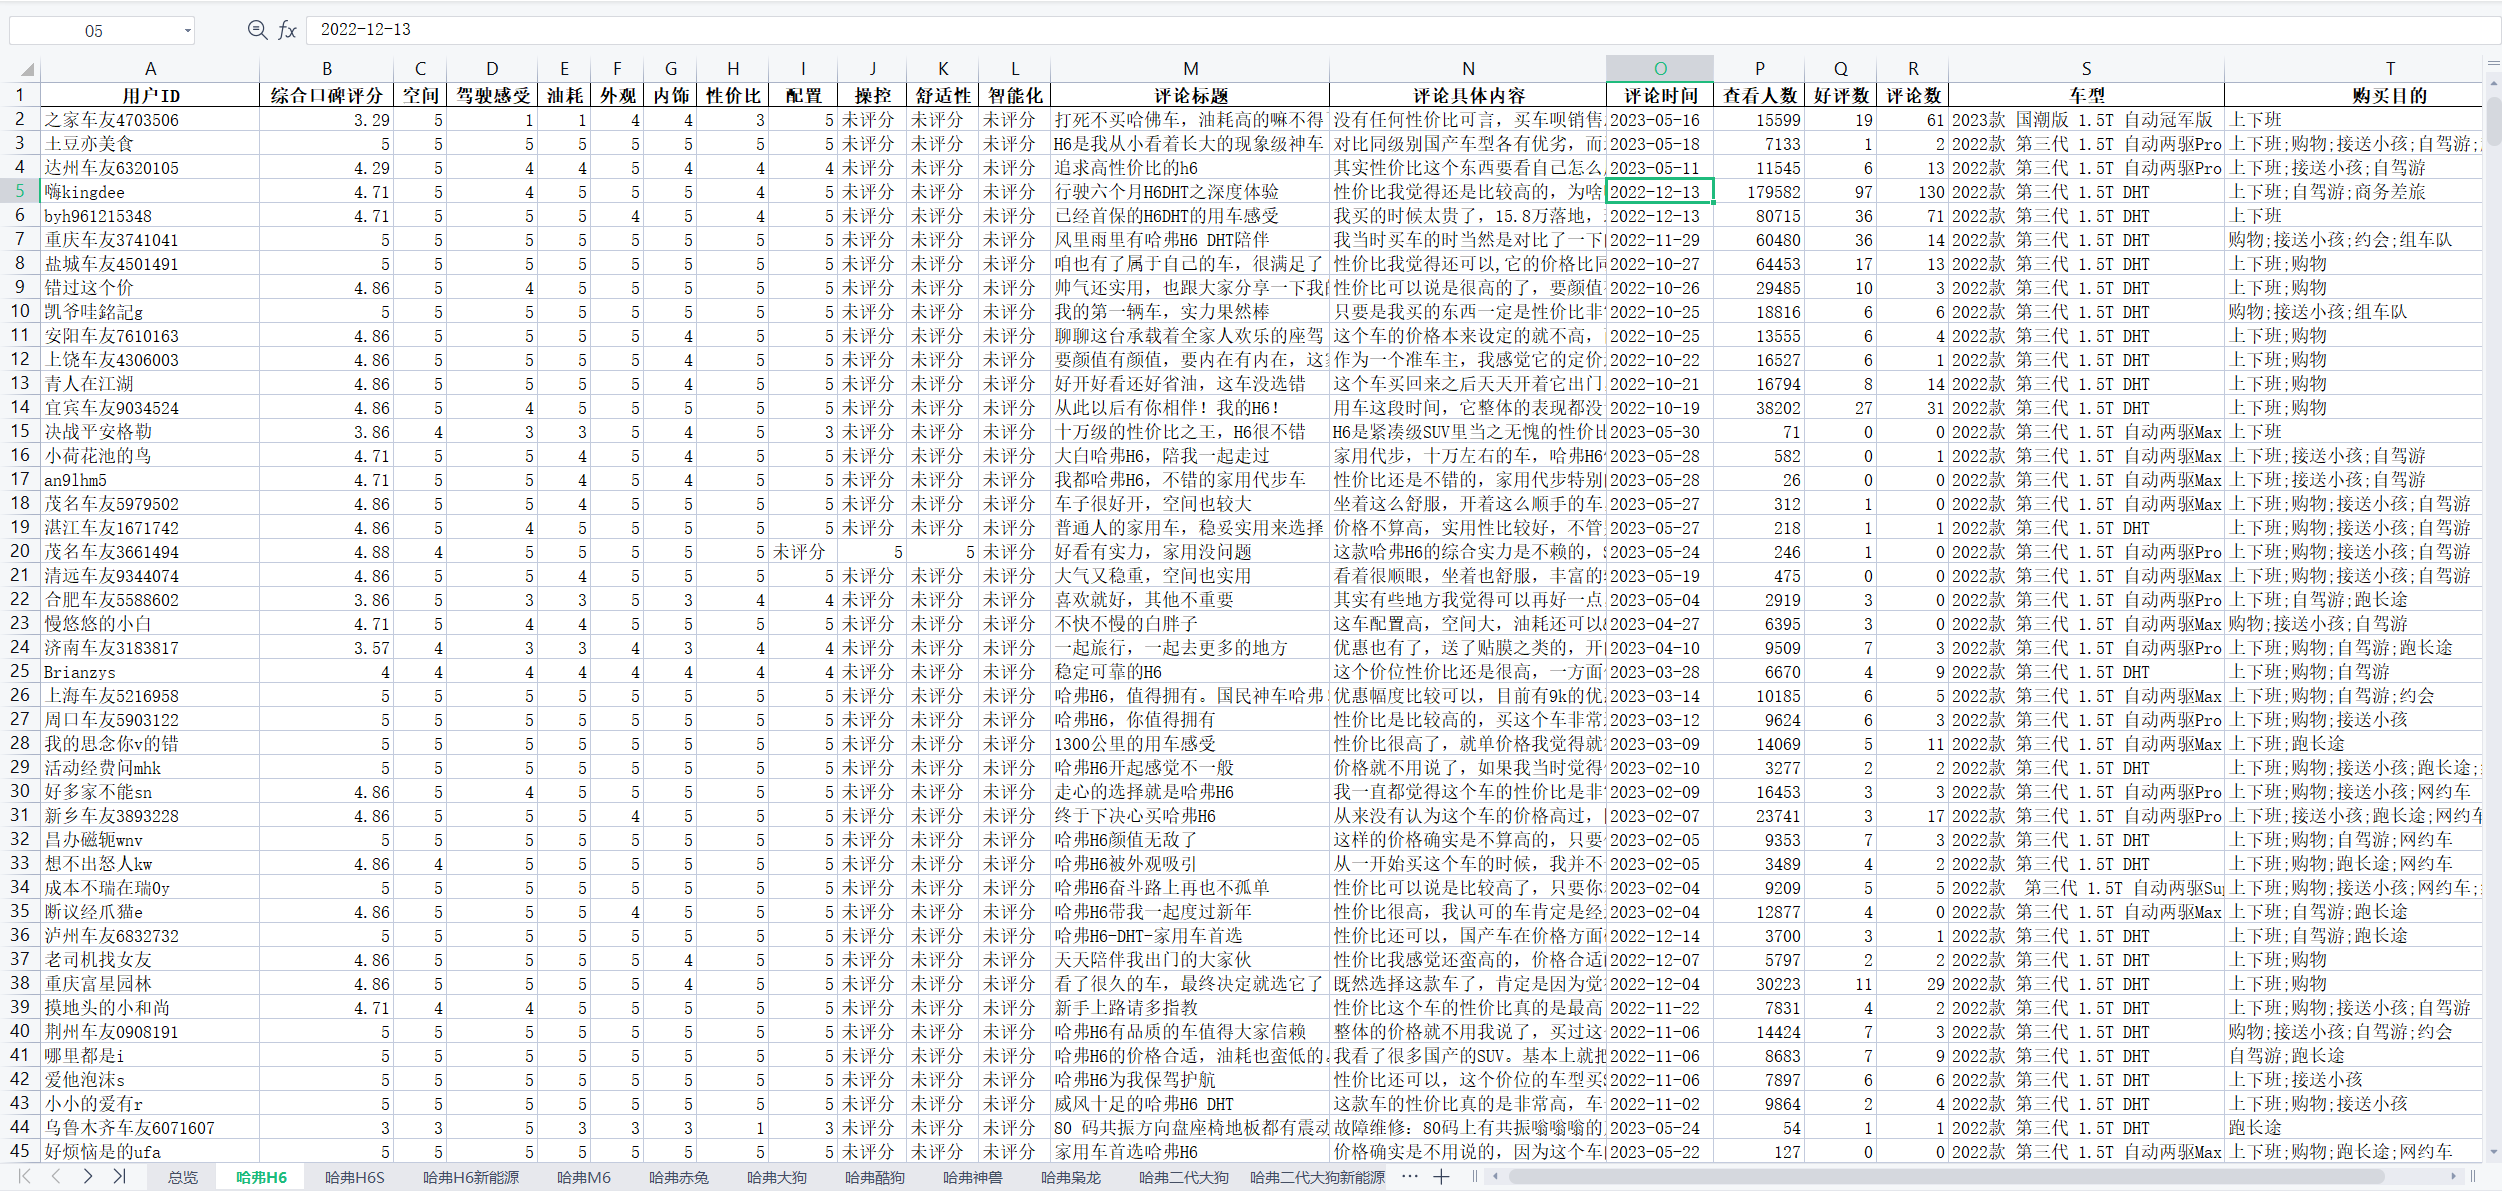Click the 评论标题 header cell
The width and height of the screenshot is (2502, 1191).
(1190, 96)
